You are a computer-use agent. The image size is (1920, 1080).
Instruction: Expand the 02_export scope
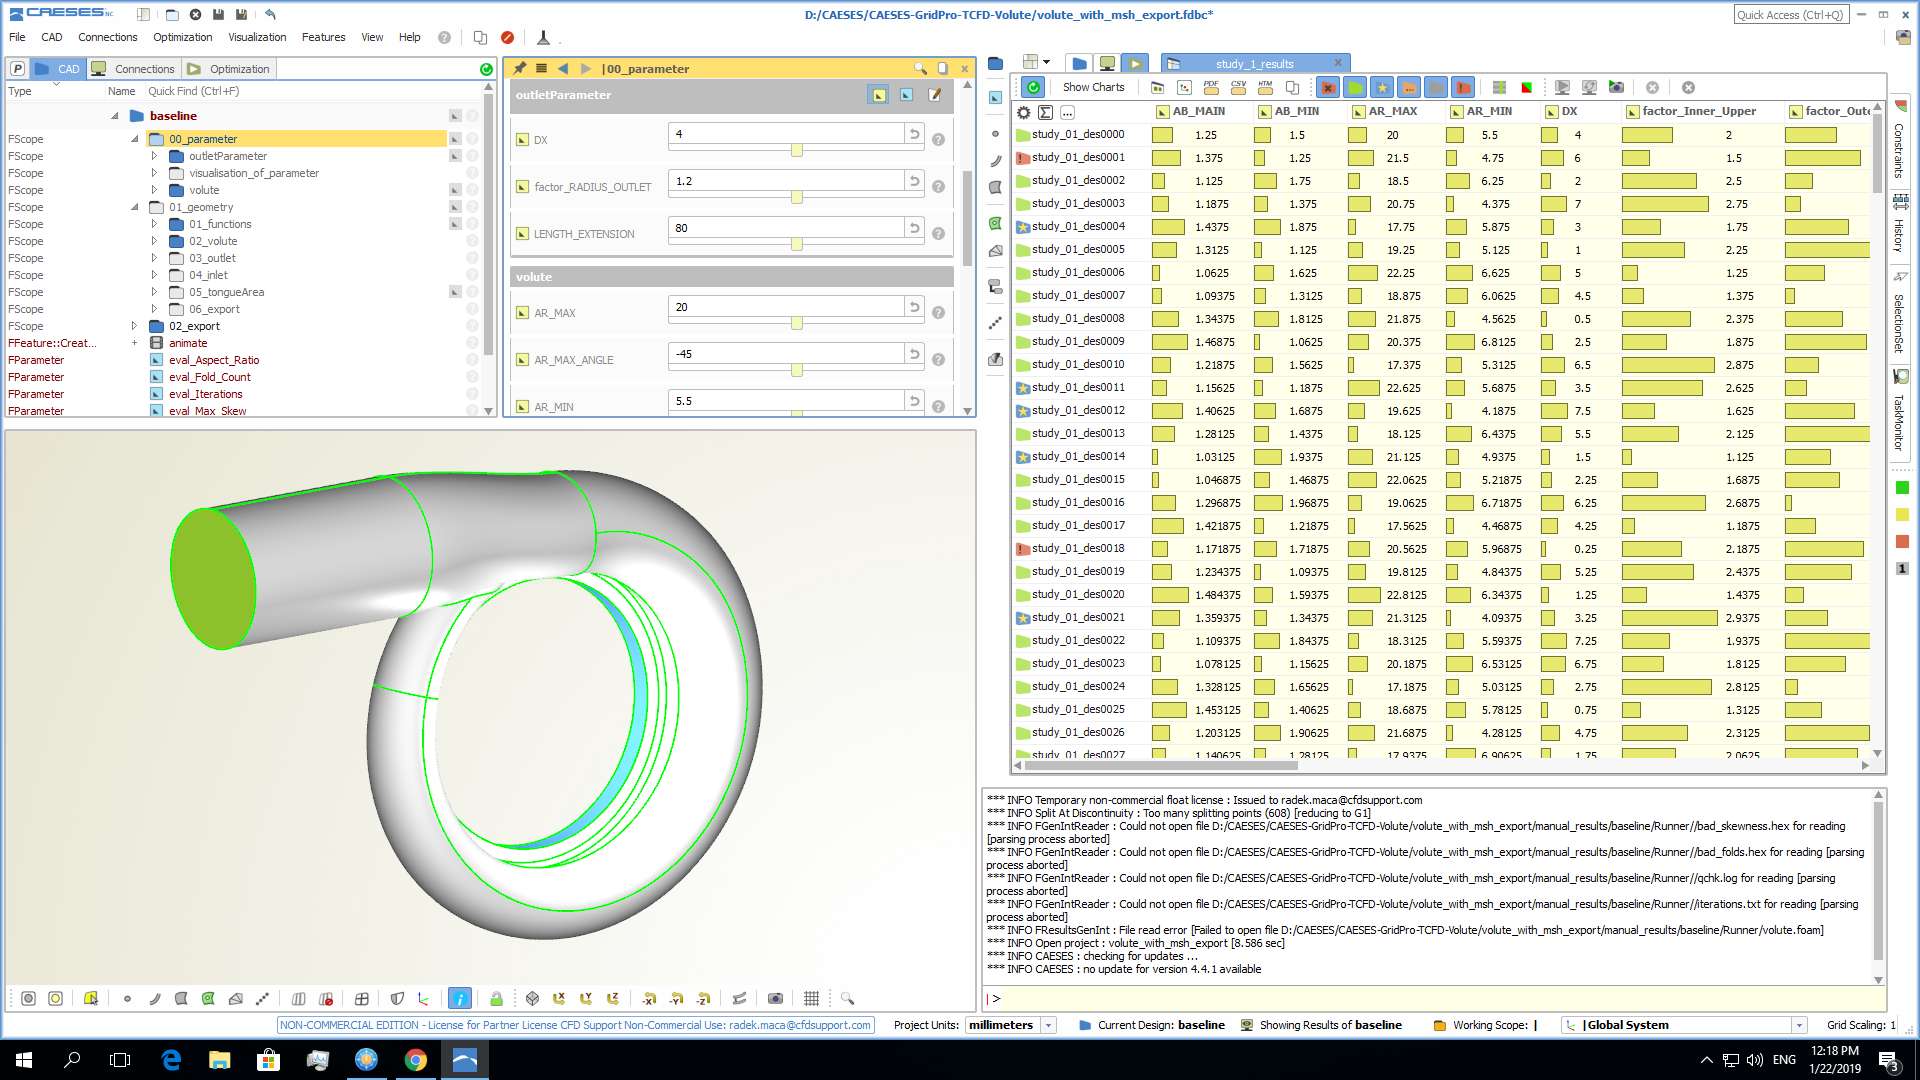[x=134, y=326]
